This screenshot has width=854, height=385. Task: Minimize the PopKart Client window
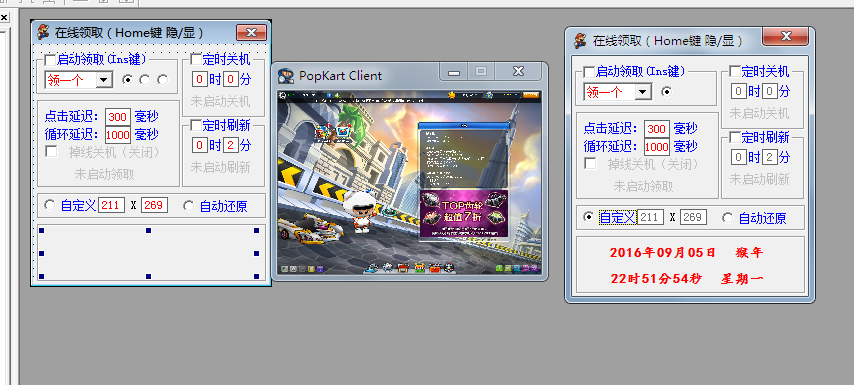pyautogui.click(x=454, y=71)
